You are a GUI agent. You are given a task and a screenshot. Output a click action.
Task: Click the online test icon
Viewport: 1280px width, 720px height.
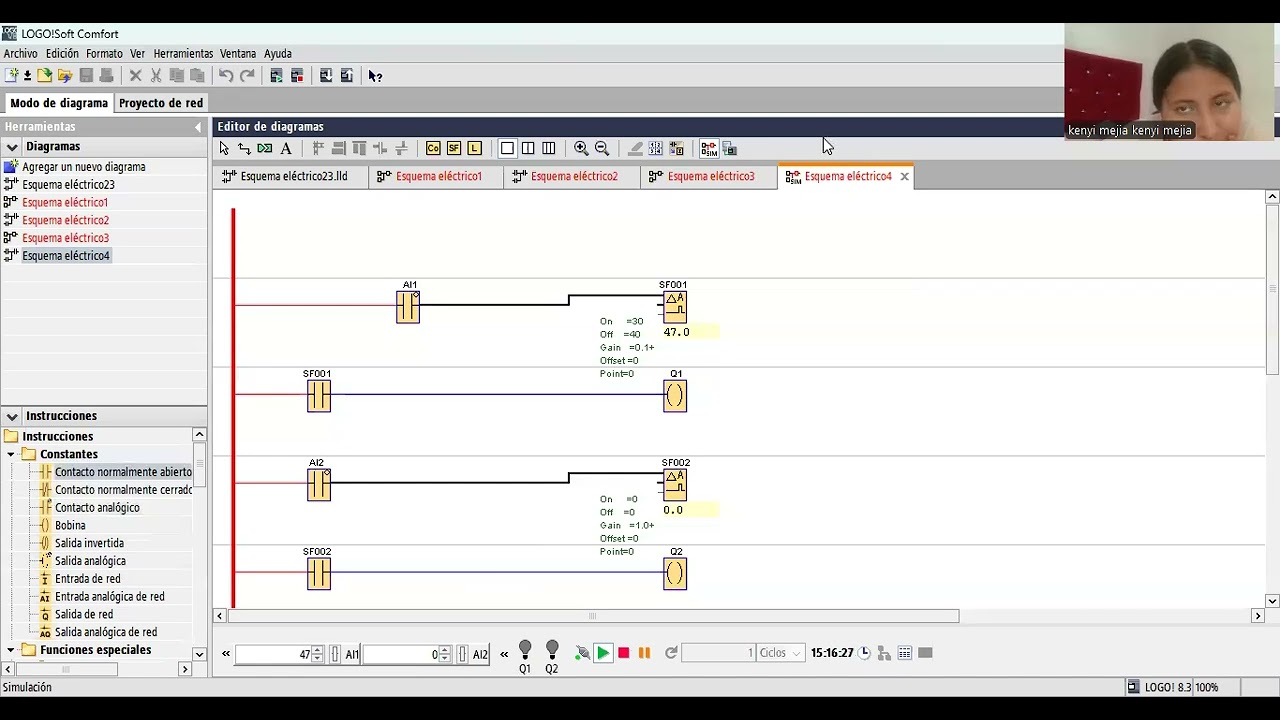730,148
